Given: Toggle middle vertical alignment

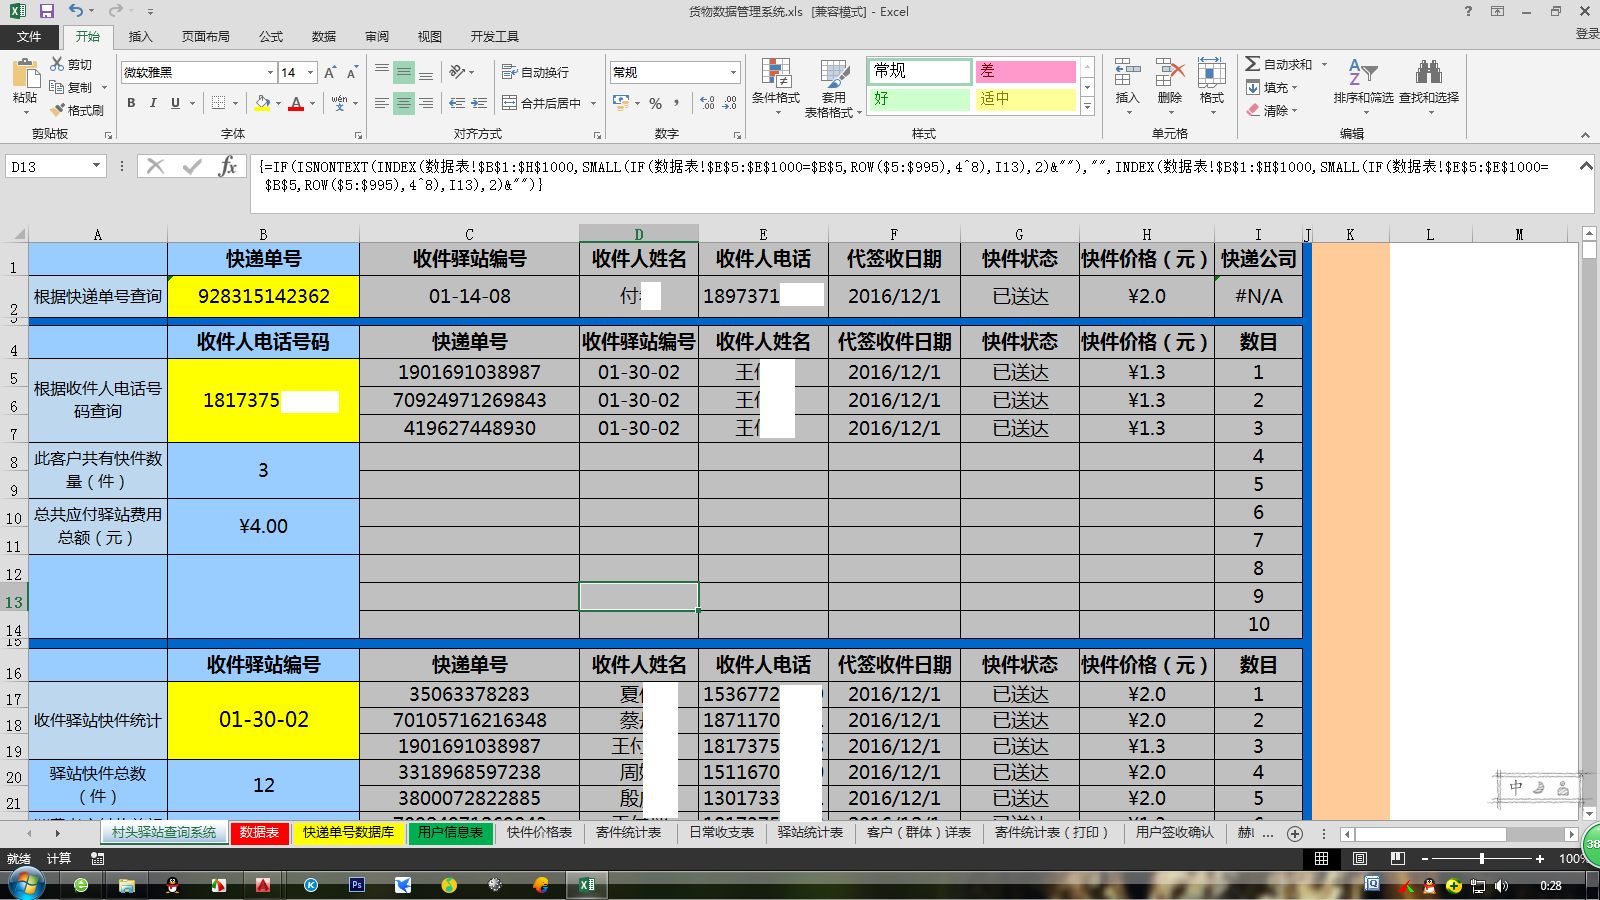Looking at the screenshot, I should pyautogui.click(x=404, y=72).
